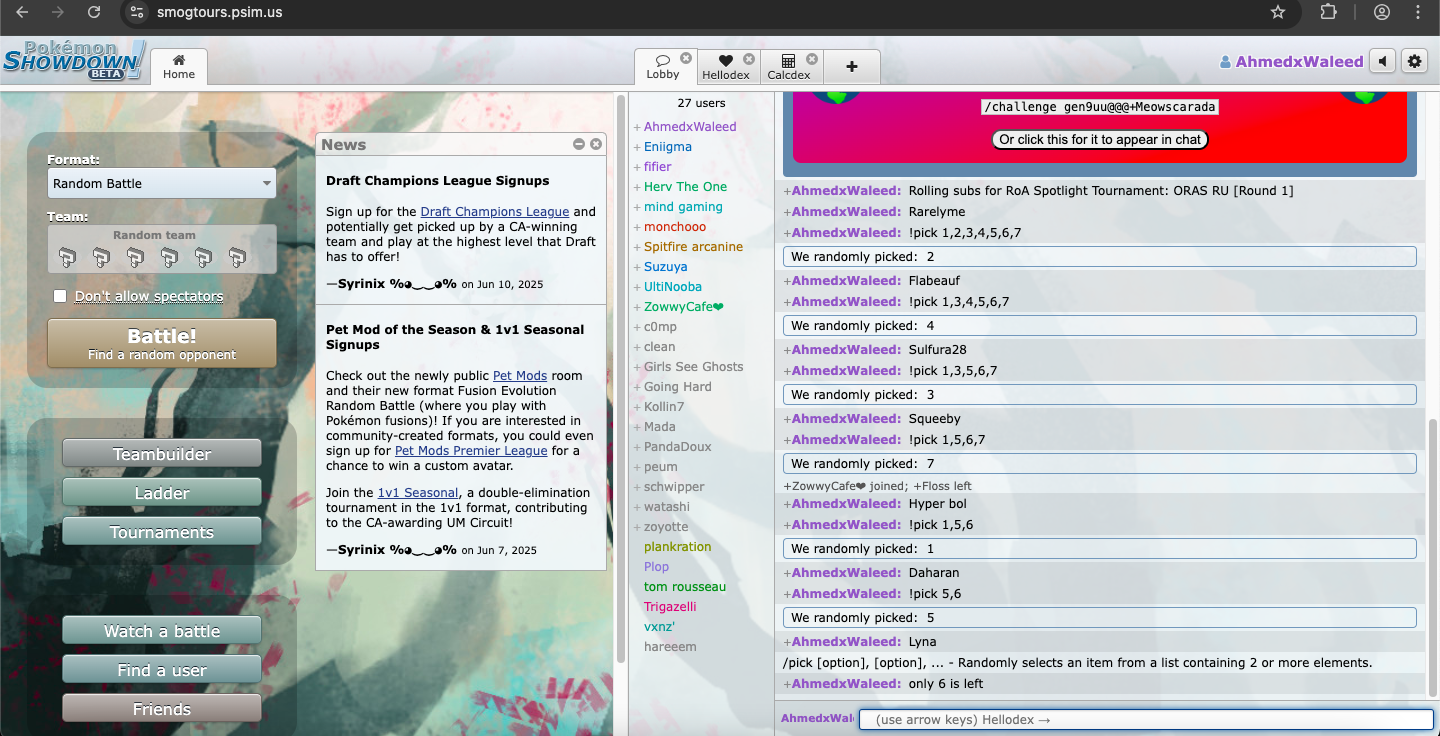The height and width of the screenshot is (736, 1440).
Task: Select user Suzuya
Action: (x=666, y=267)
